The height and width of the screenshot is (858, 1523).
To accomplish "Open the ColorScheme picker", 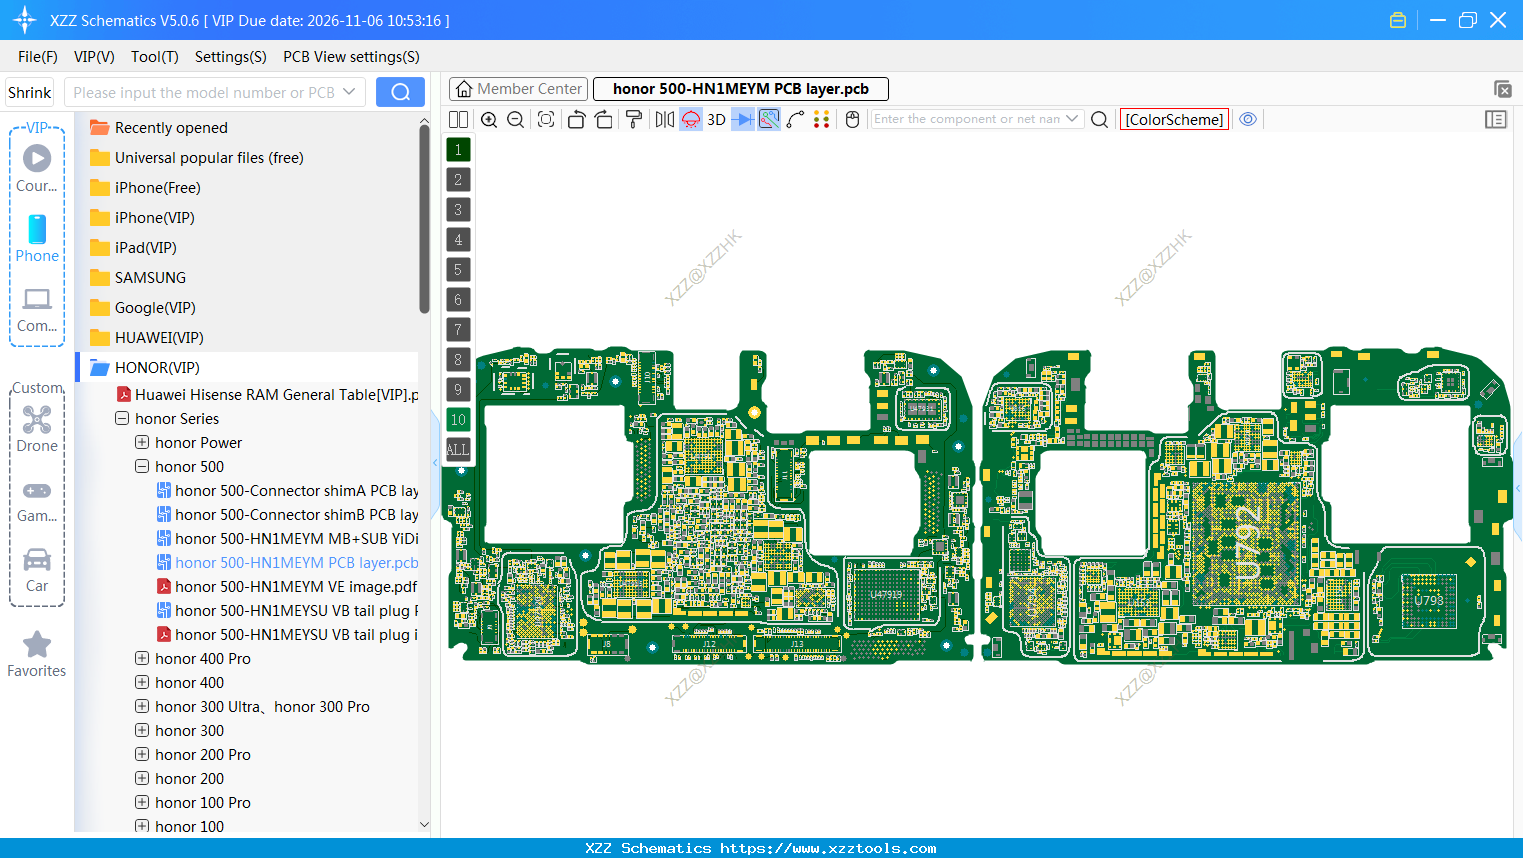I will click(1174, 118).
